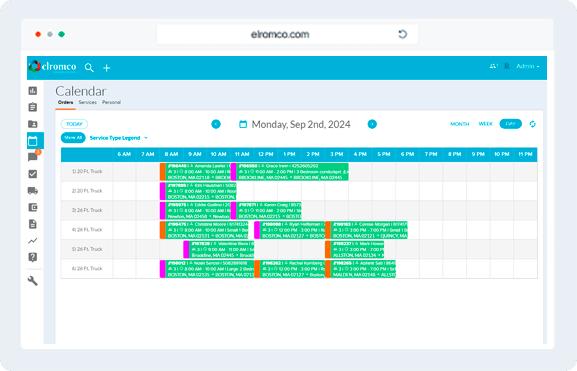
Task: Switch to the Personal tab
Action: (111, 102)
